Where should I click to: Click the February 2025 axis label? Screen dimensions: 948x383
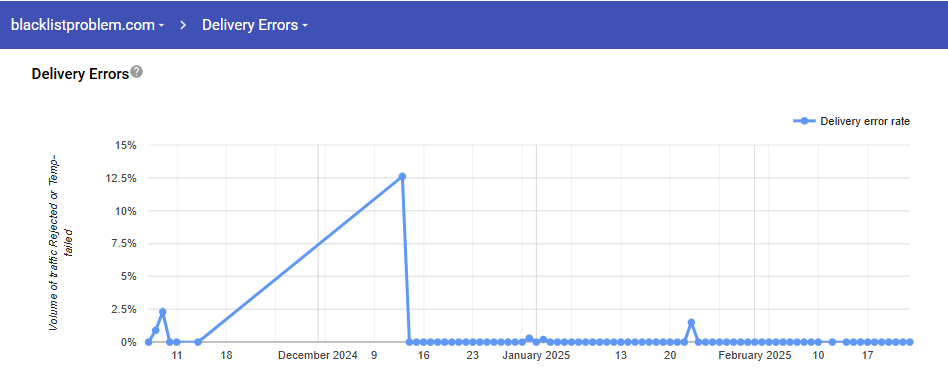(755, 356)
